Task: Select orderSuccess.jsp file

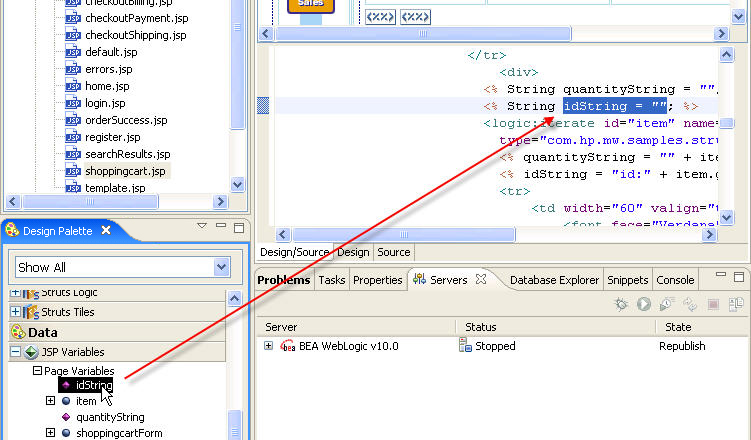Action: [126, 120]
